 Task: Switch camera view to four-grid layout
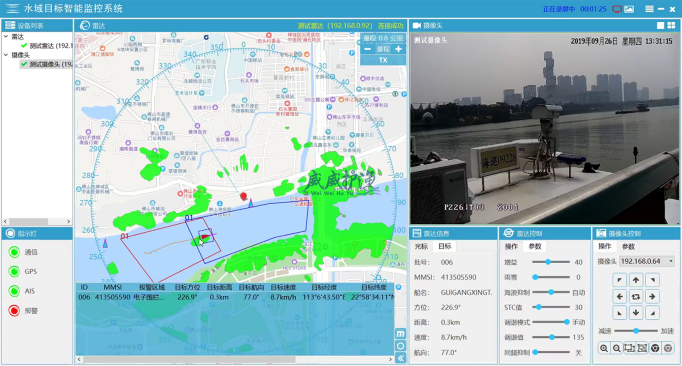[671, 26]
